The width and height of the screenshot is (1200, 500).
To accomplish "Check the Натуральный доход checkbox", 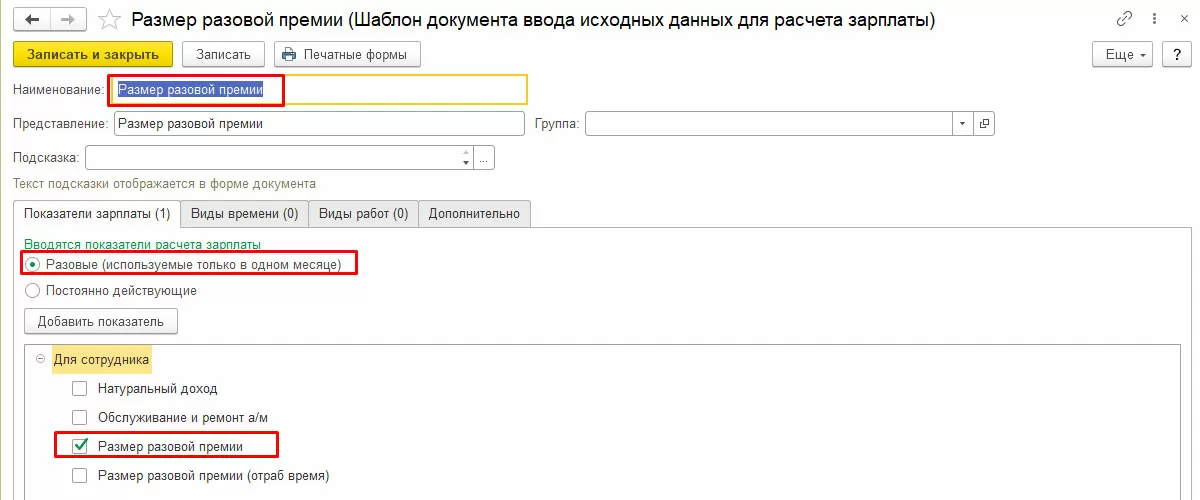I will click(x=80, y=388).
